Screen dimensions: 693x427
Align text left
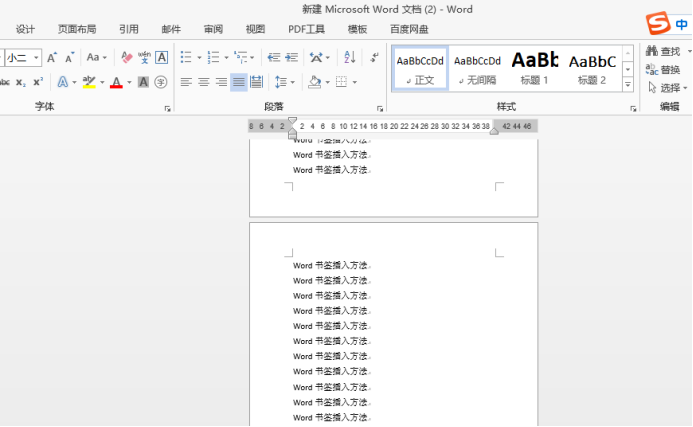(x=186, y=82)
